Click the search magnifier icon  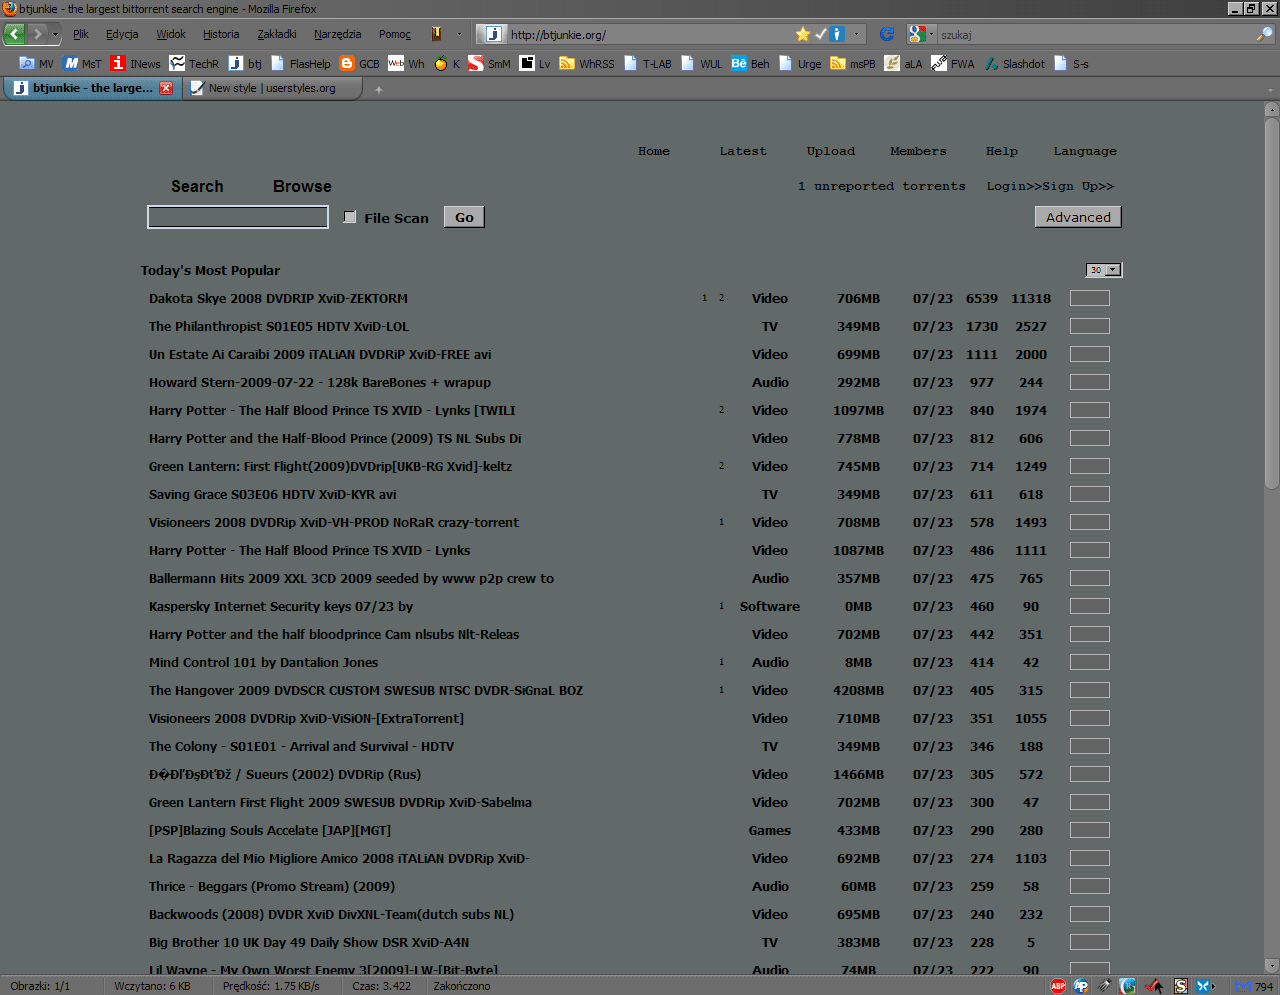coord(1264,34)
